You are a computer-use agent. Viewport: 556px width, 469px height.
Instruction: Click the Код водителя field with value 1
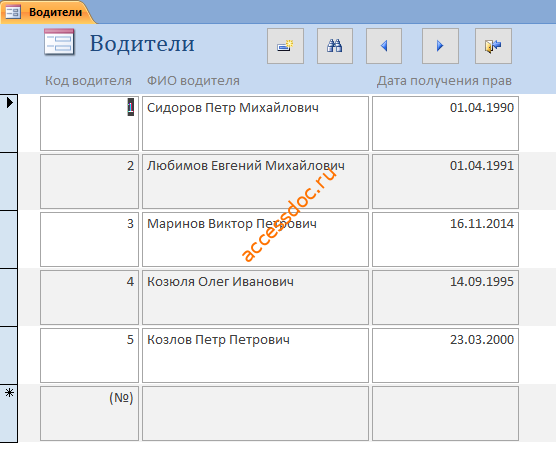89,123
